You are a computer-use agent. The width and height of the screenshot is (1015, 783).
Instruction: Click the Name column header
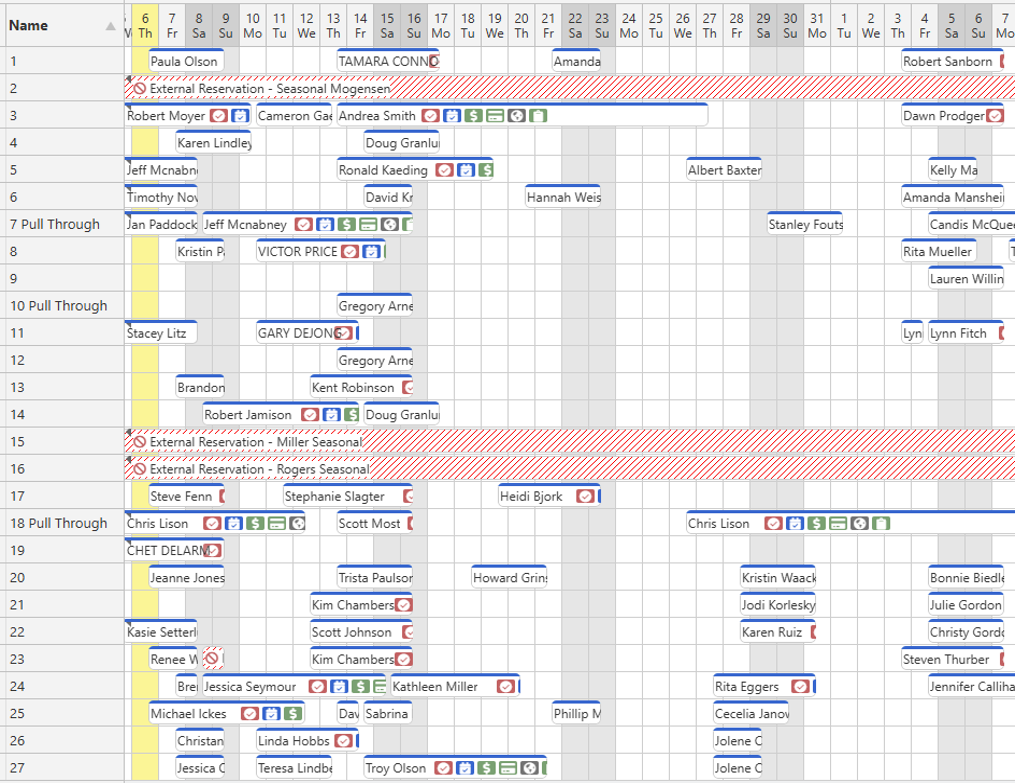click(62, 25)
